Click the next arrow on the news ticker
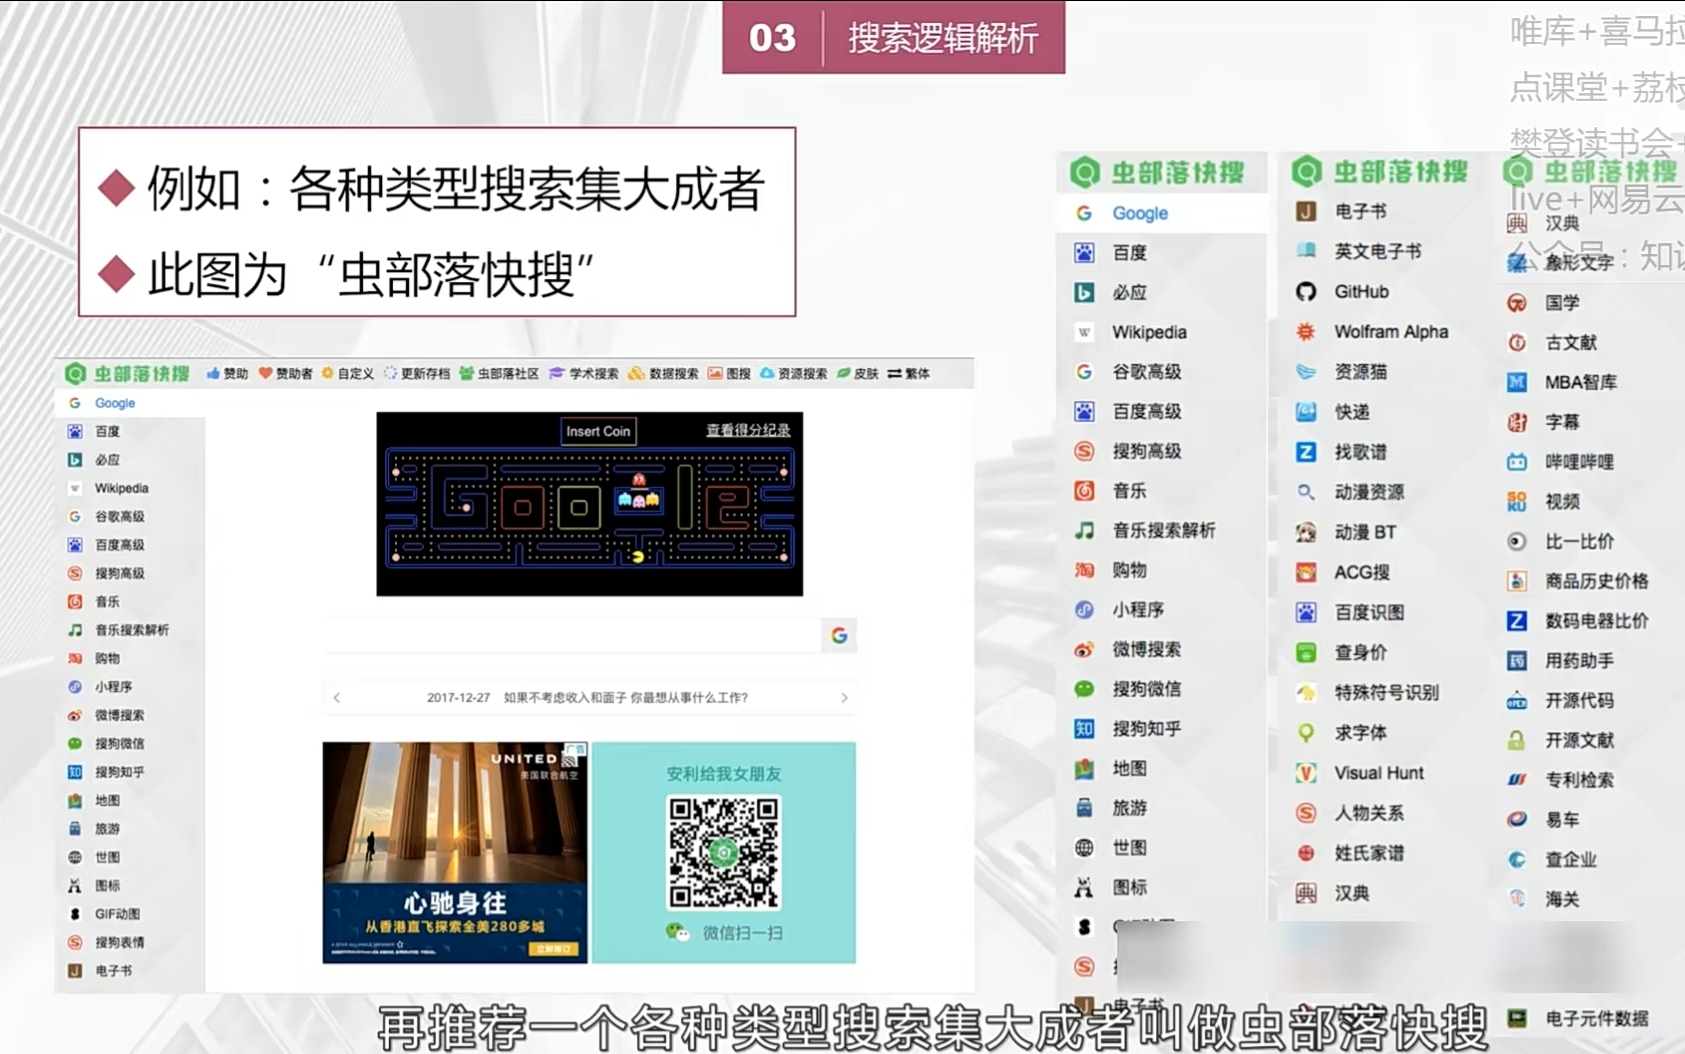This screenshot has width=1685, height=1054. pyautogui.click(x=844, y=698)
